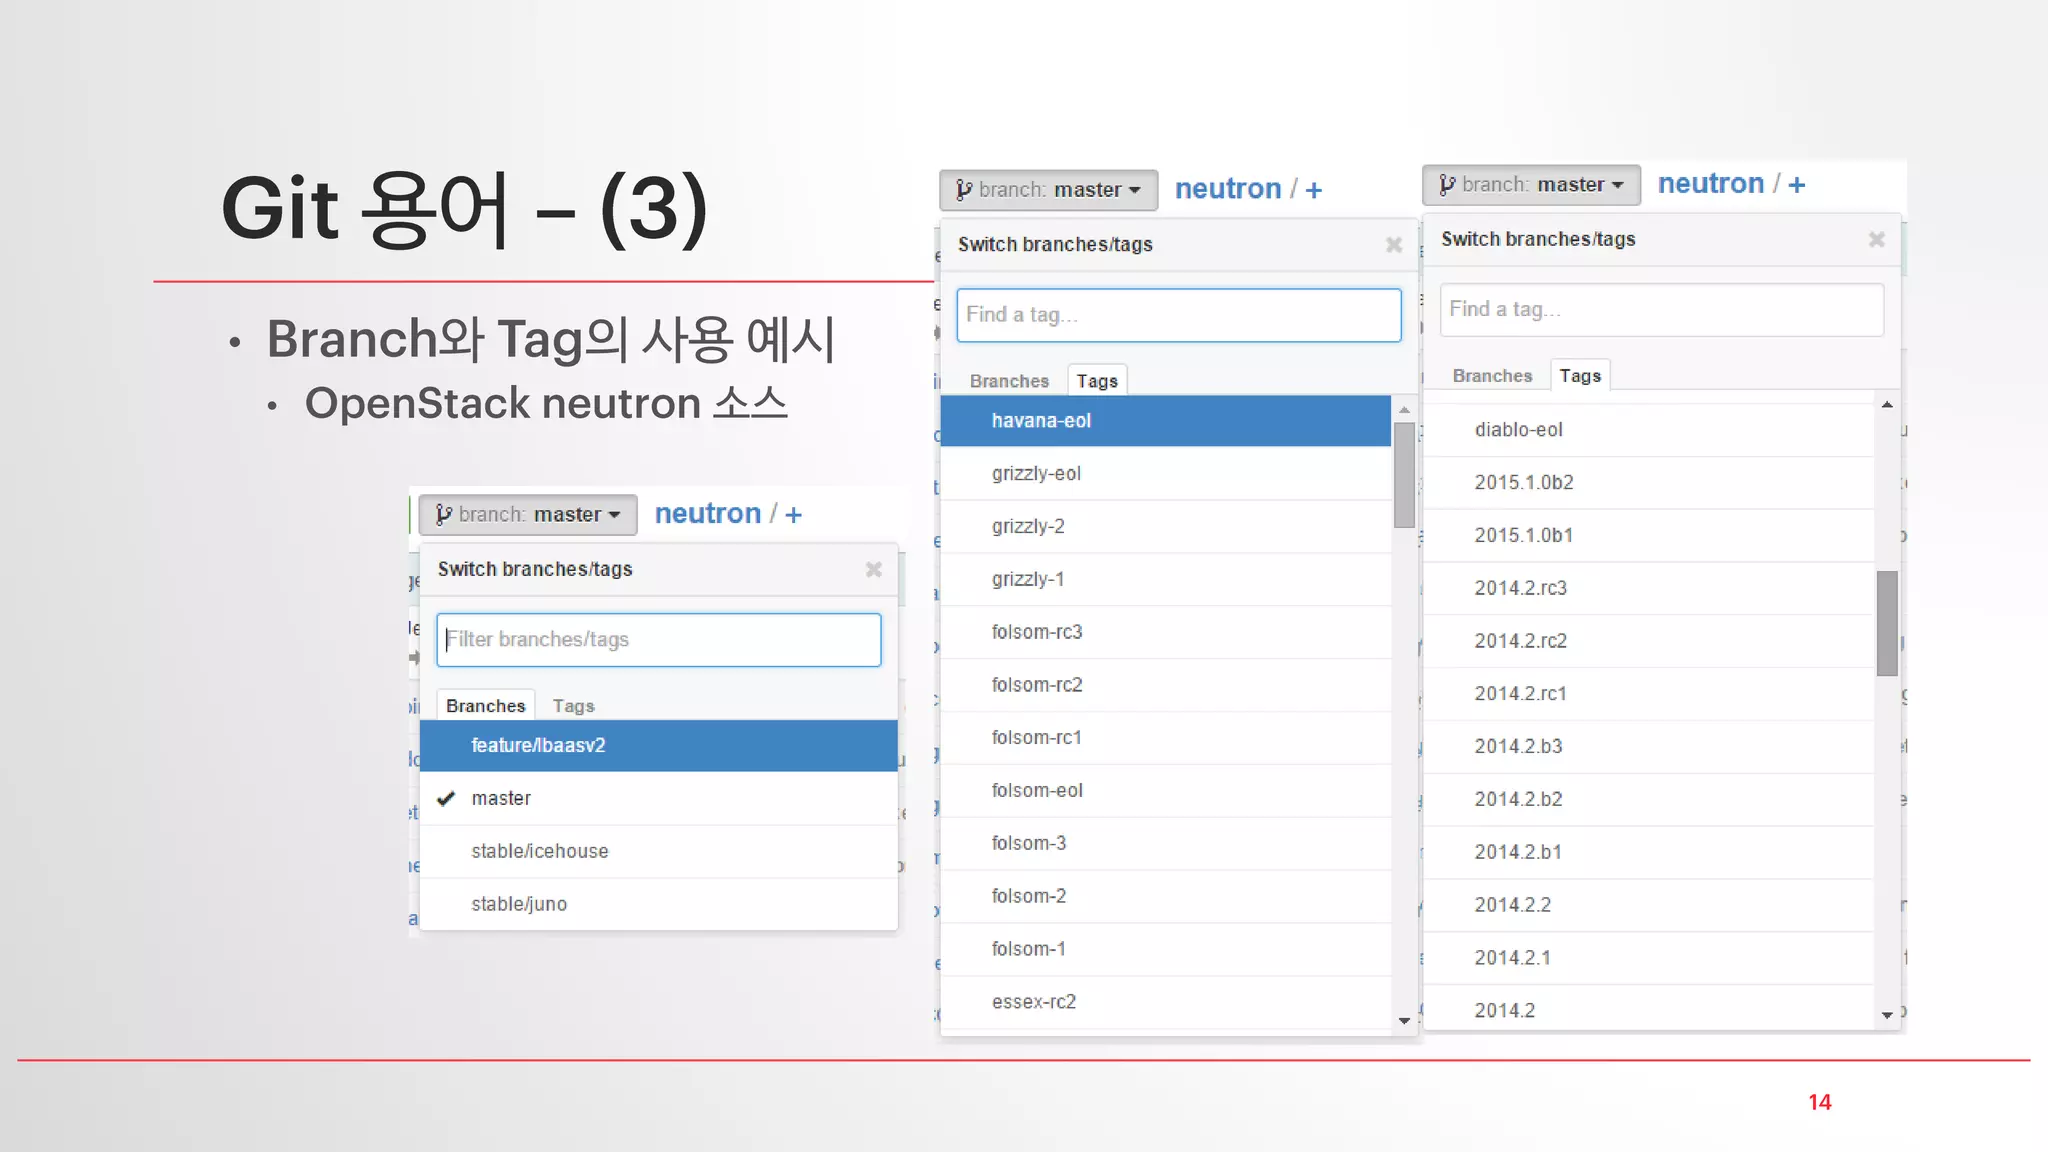Select the havana-eol tag
Screen dimensions: 2048x1152
coord(1041,421)
